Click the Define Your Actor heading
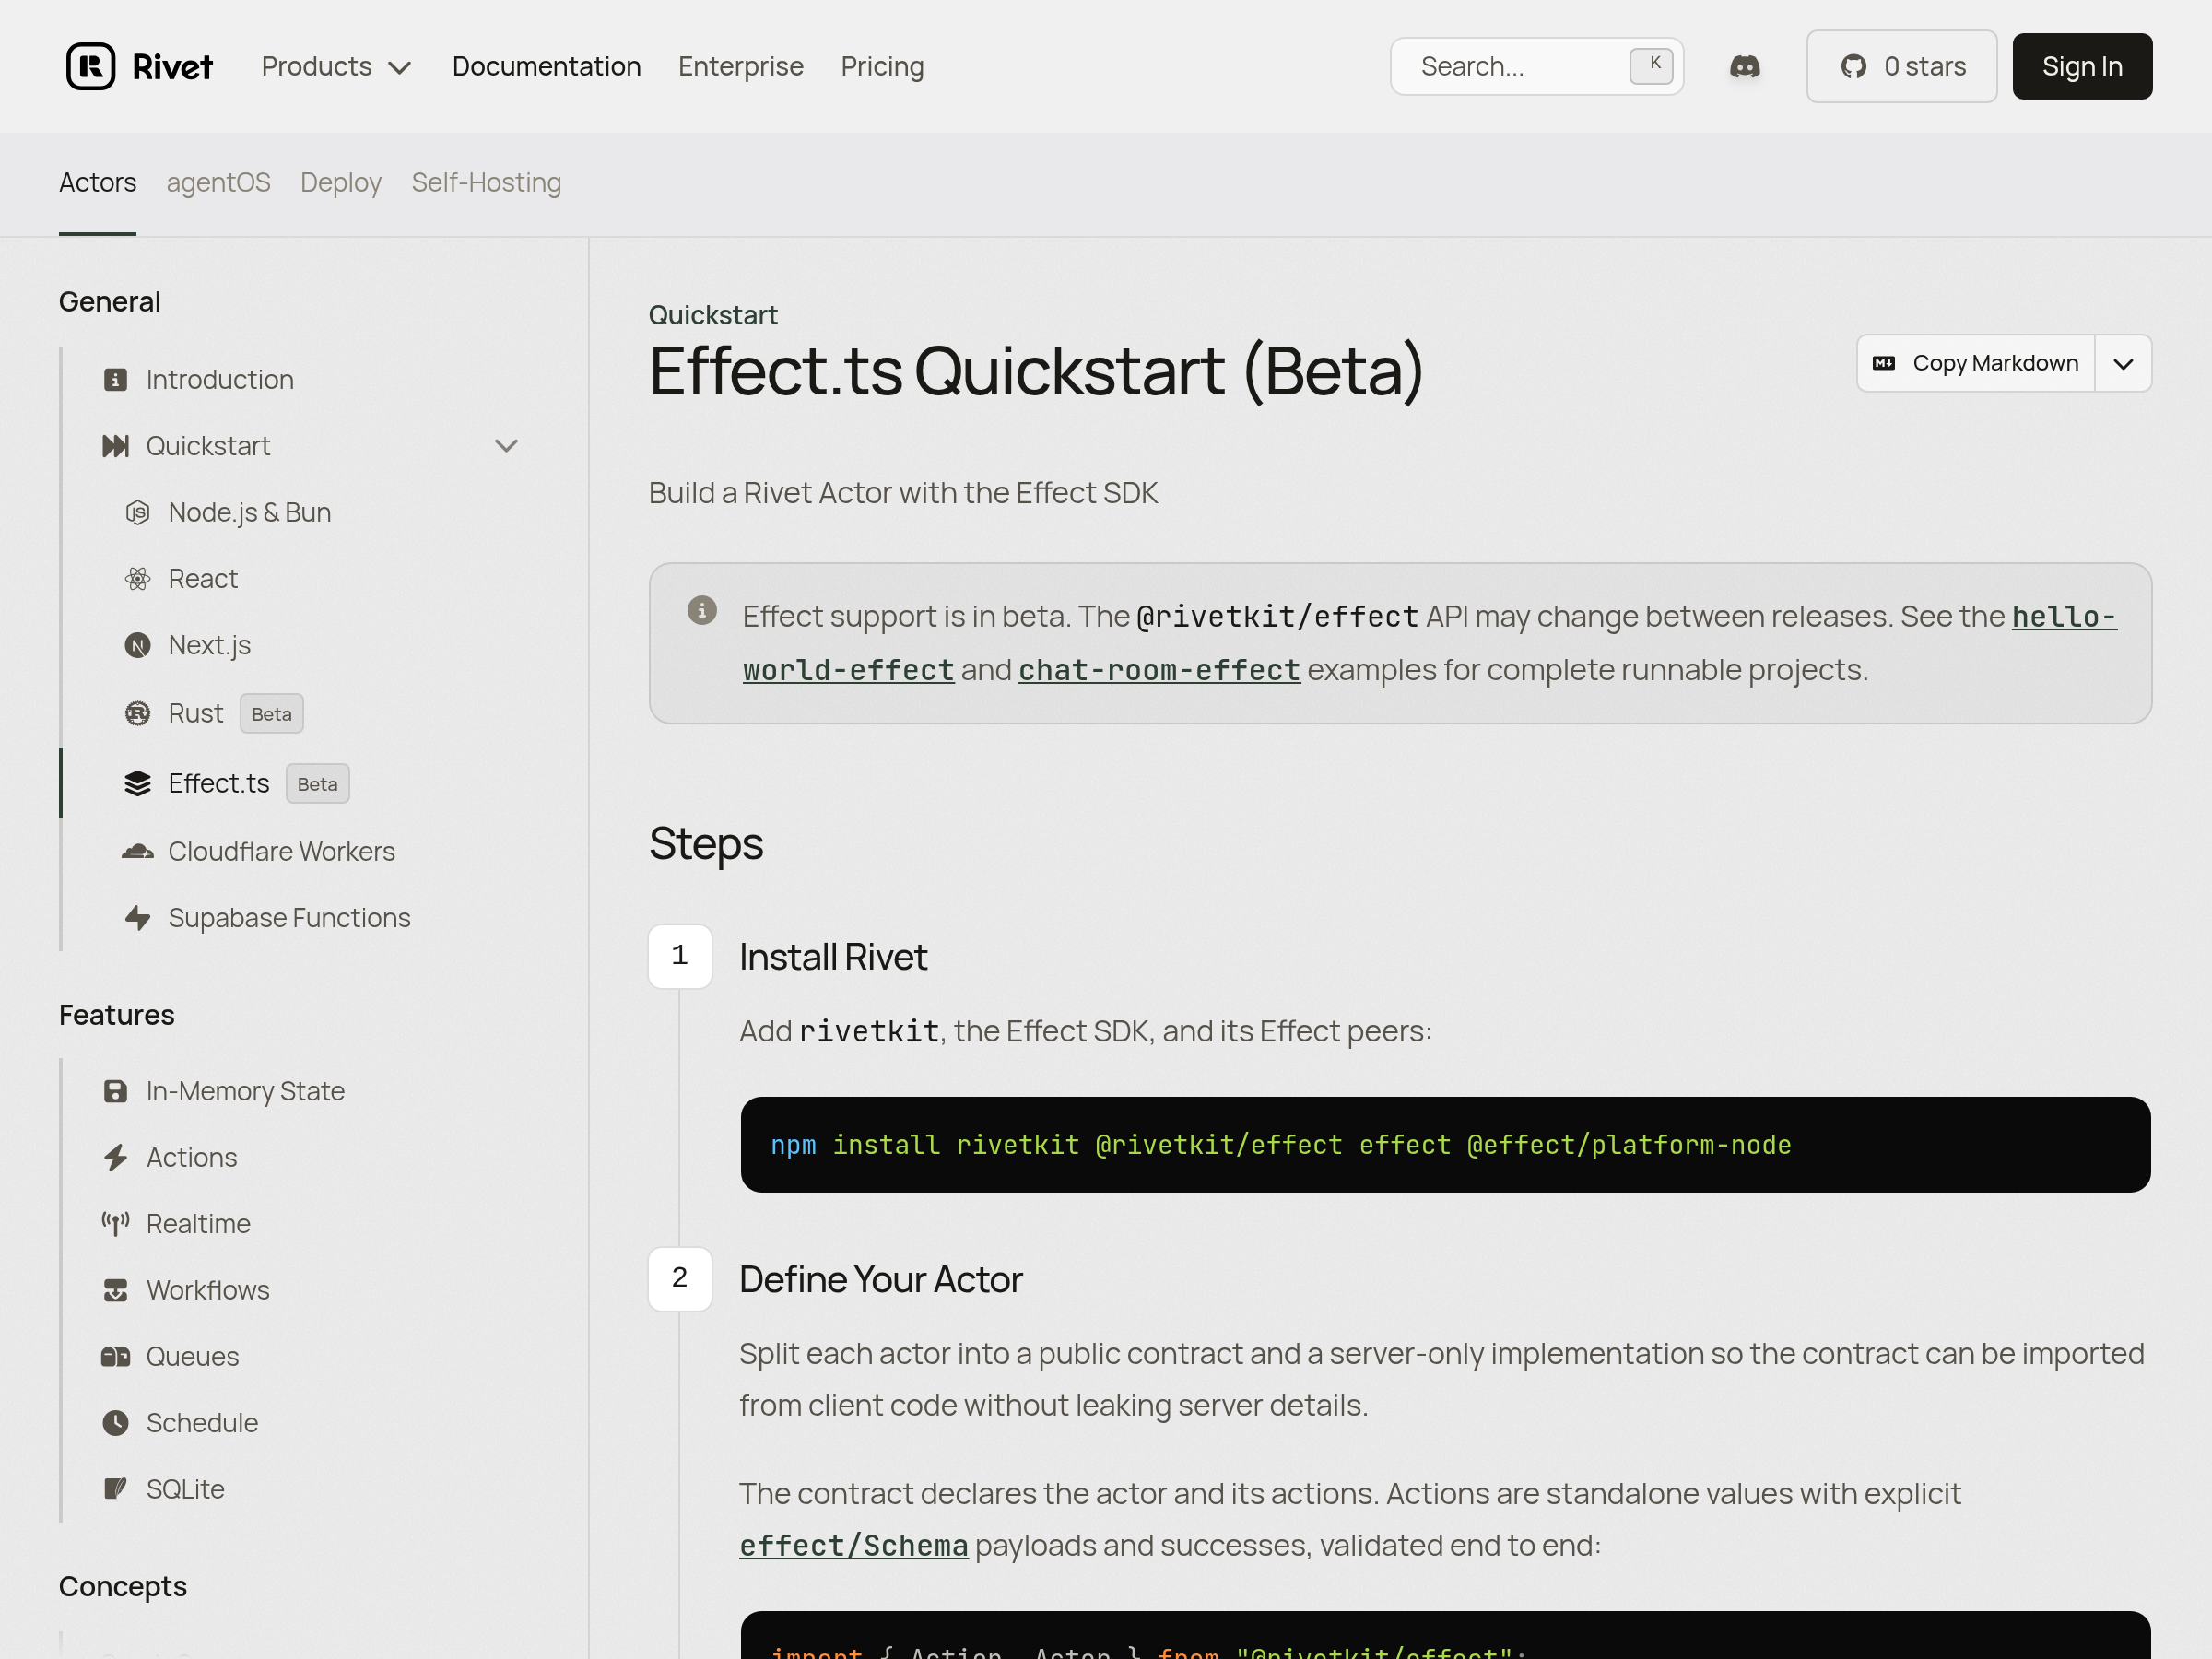The image size is (2212, 1659). click(881, 1279)
